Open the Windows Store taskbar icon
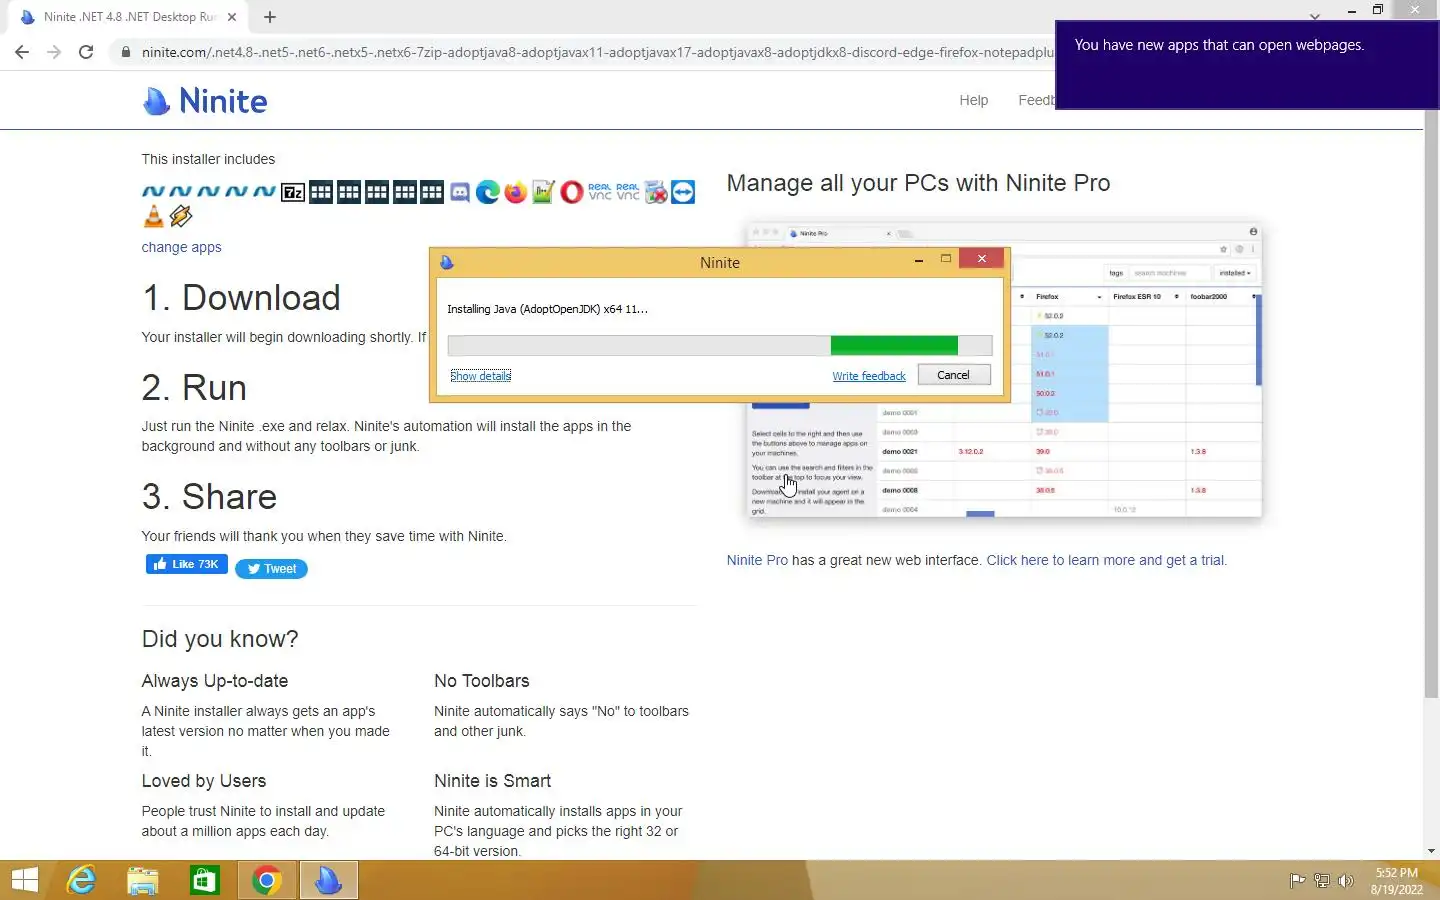 click(x=205, y=880)
